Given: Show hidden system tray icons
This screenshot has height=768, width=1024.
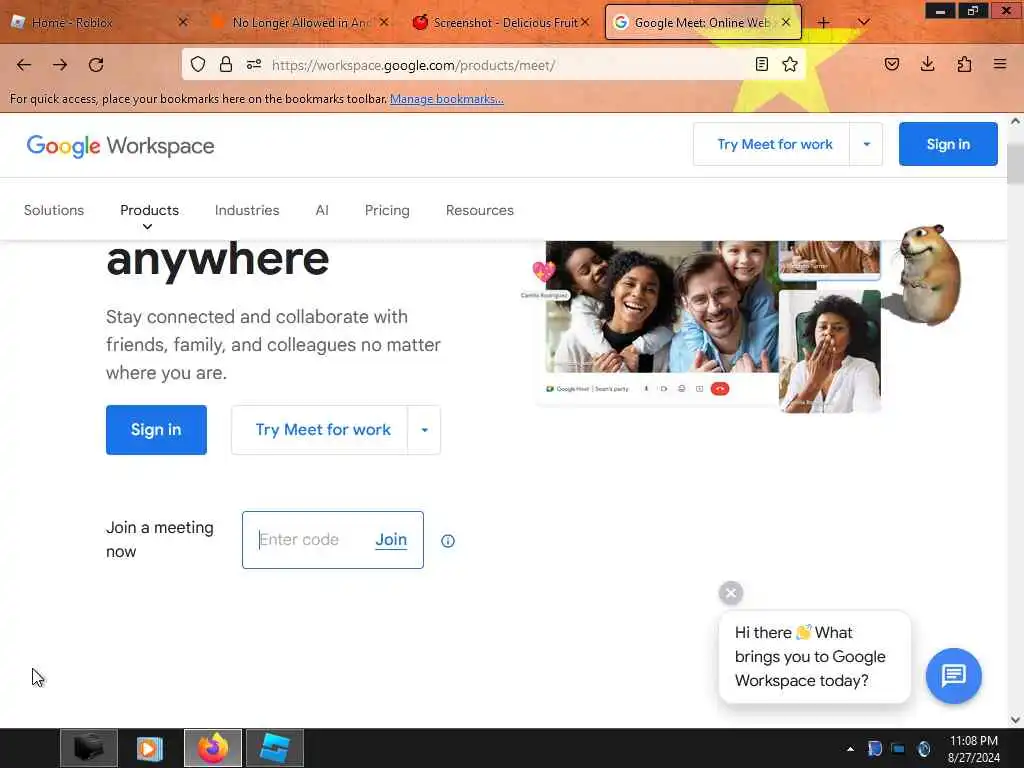Looking at the screenshot, I should coord(850,749).
